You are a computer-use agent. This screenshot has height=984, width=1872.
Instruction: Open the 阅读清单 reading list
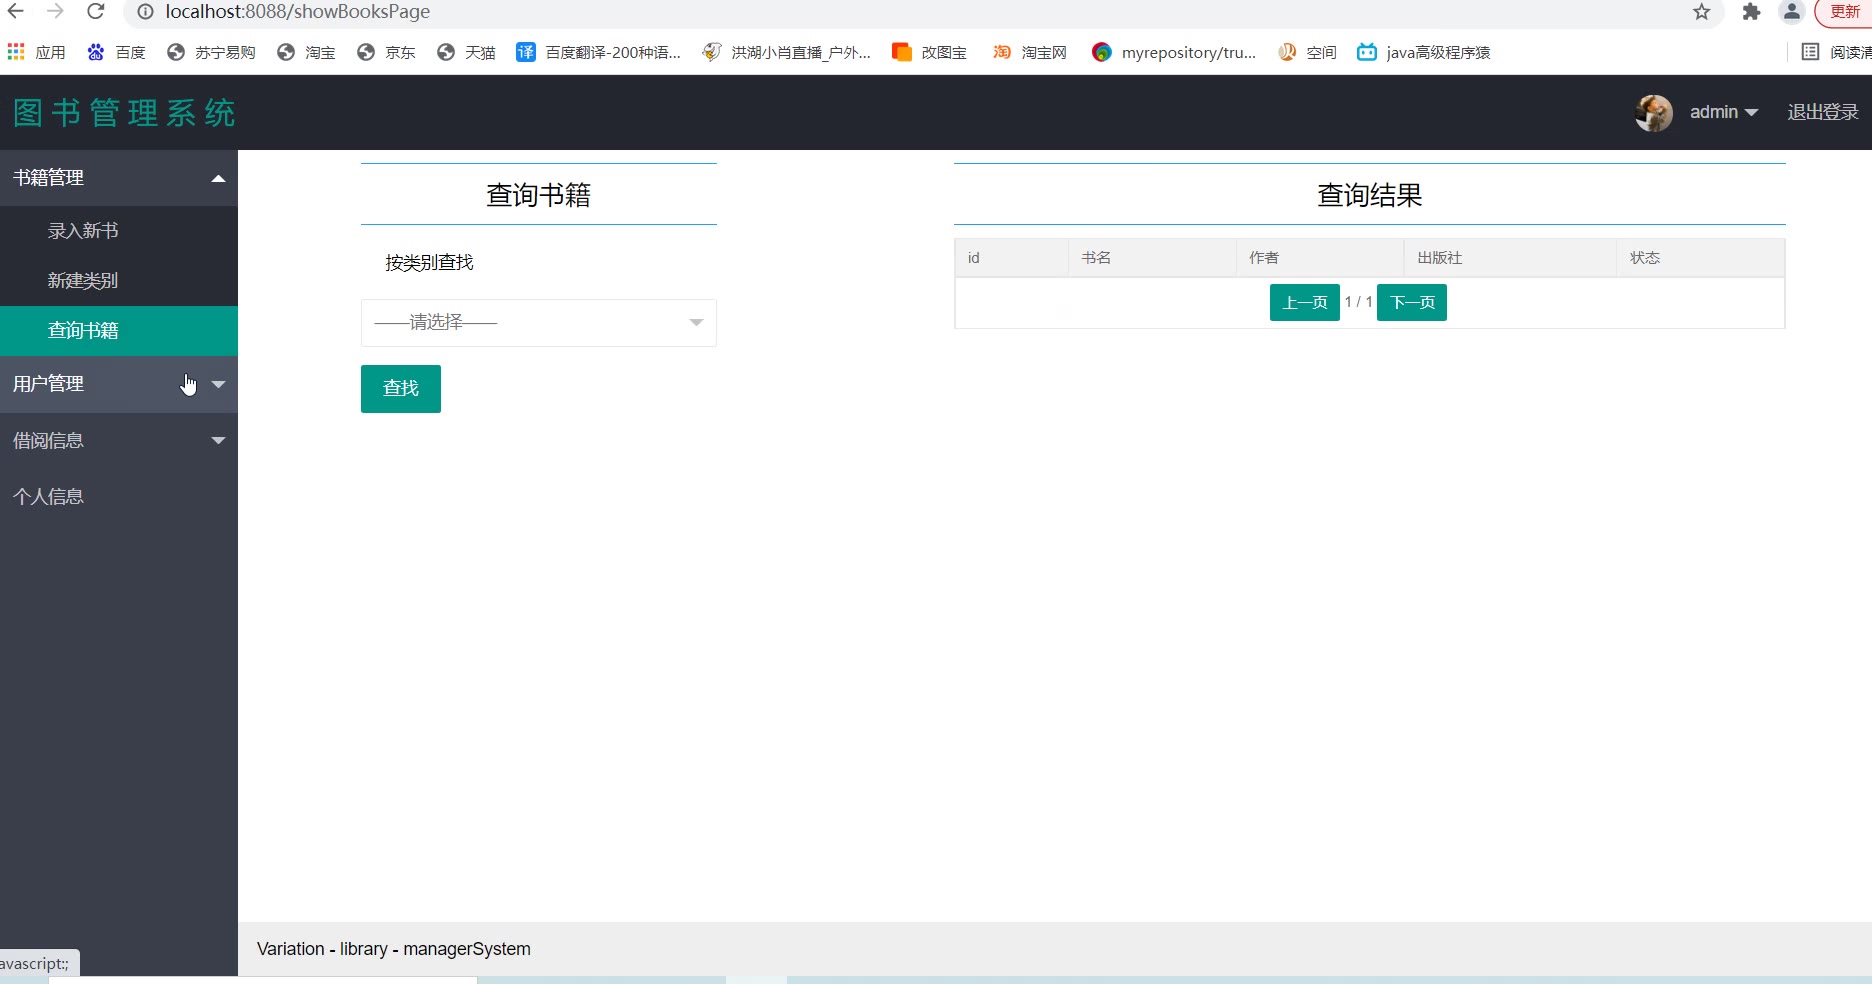click(x=1836, y=52)
